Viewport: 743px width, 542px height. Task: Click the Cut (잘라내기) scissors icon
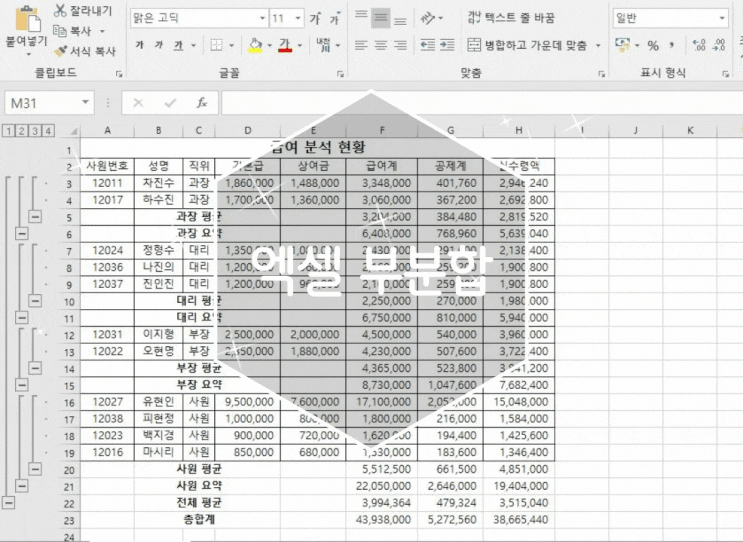tap(60, 10)
